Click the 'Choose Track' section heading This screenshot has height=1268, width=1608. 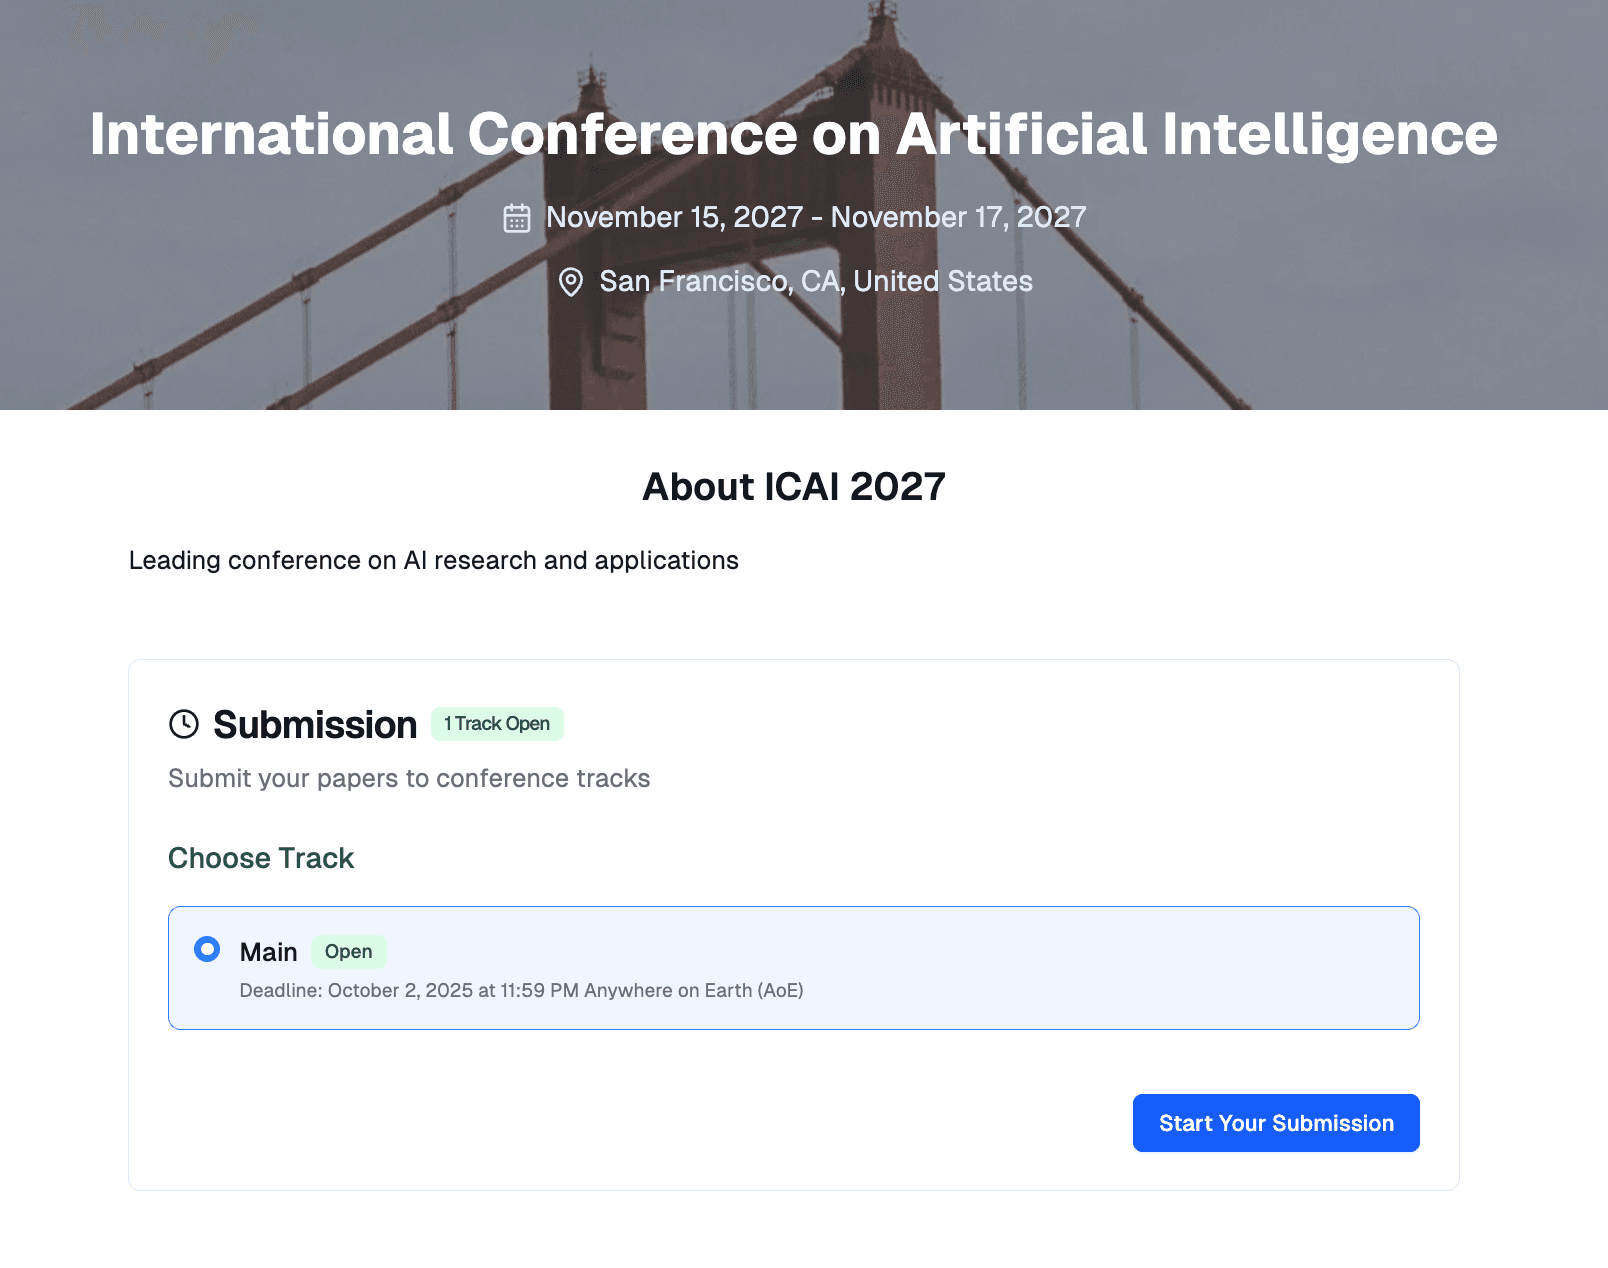(x=260, y=858)
